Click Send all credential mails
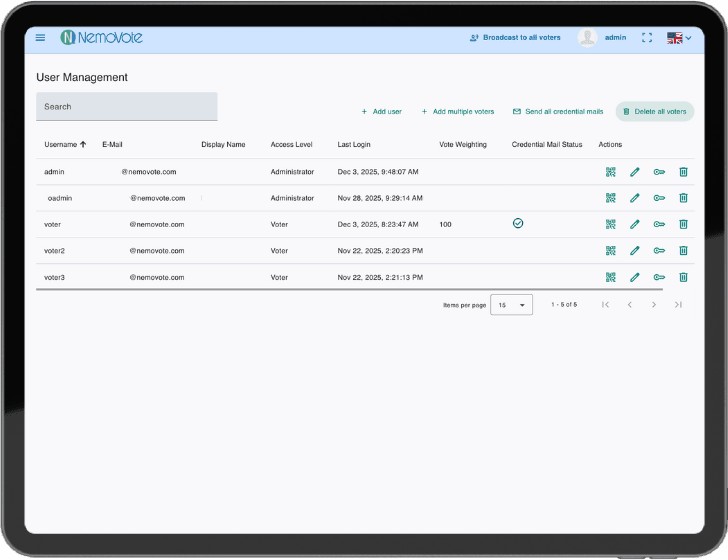Viewport: 728px width, 560px height. point(558,112)
